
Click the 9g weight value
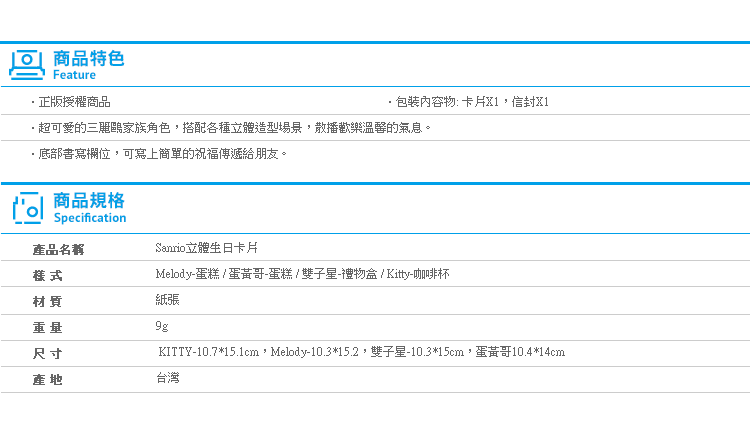tap(161, 326)
